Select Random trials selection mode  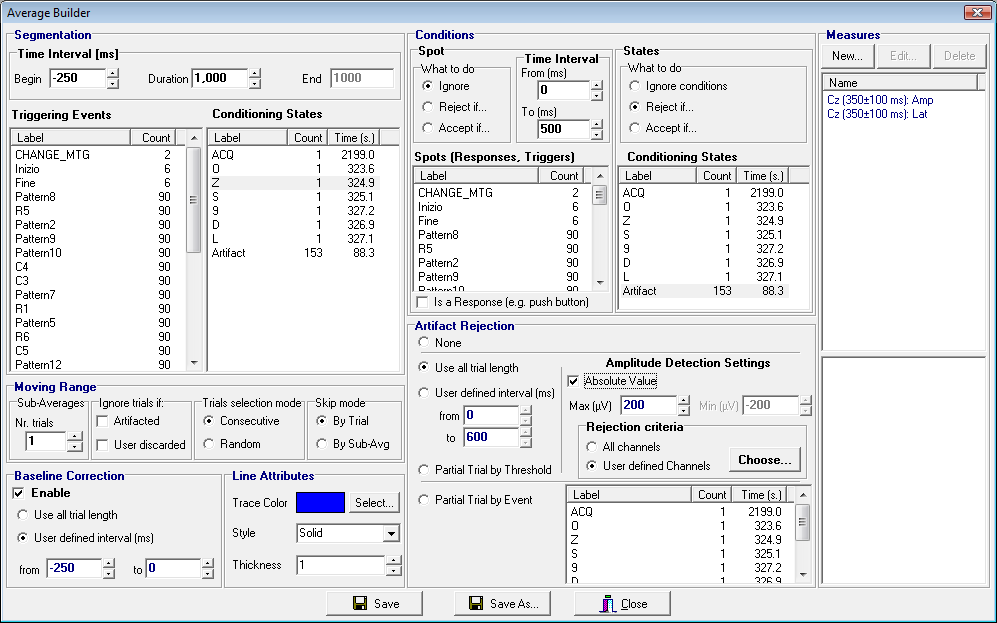pos(209,444)
